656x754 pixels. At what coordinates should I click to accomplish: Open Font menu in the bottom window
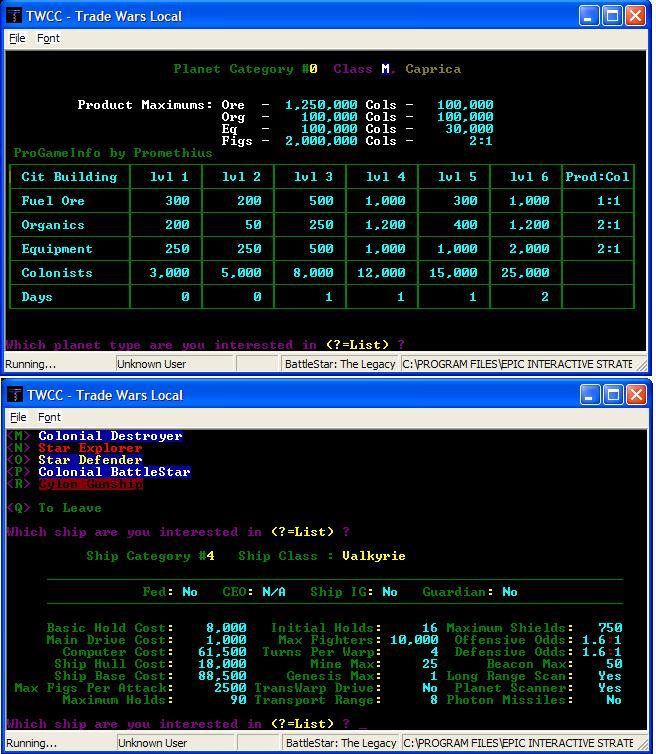click(48, 417)
